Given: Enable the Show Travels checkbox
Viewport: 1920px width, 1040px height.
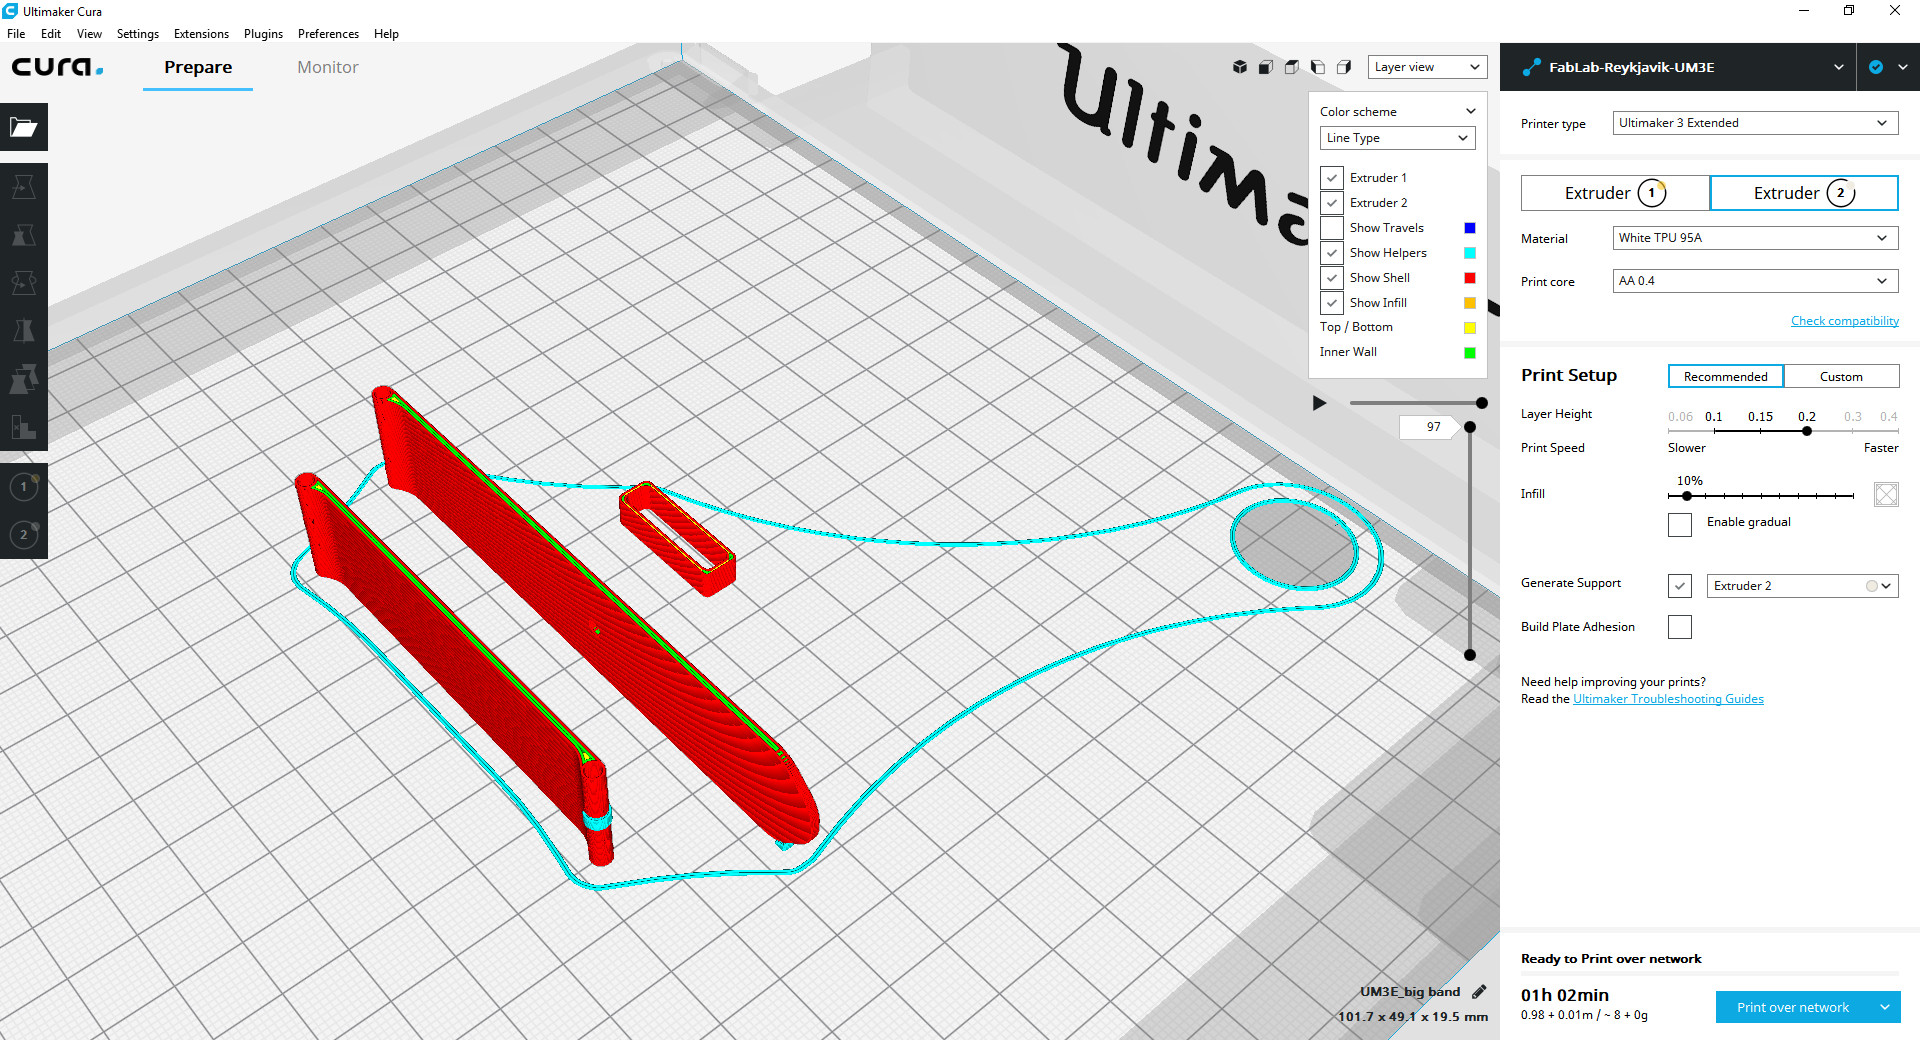Looking at the screenshot, I should coord(1332,228).
